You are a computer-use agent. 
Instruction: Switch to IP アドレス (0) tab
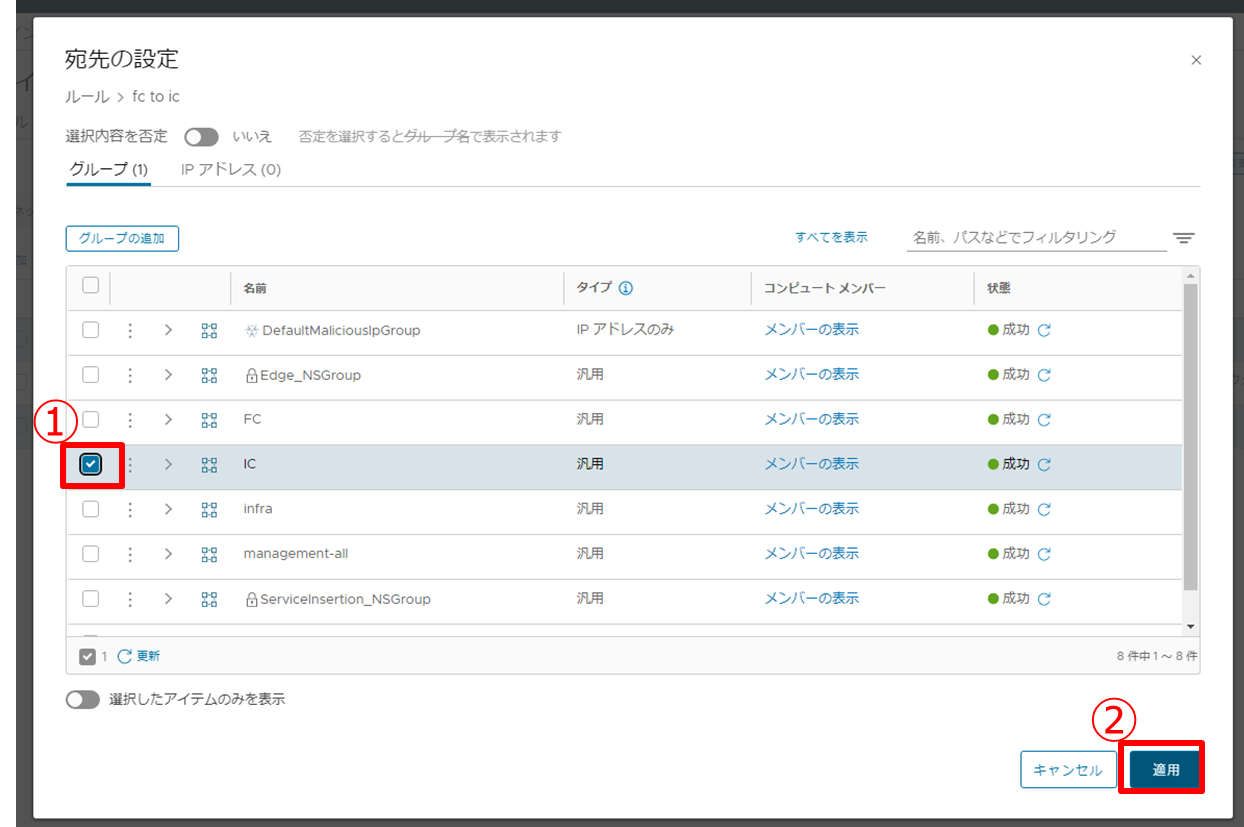point(231,170)
